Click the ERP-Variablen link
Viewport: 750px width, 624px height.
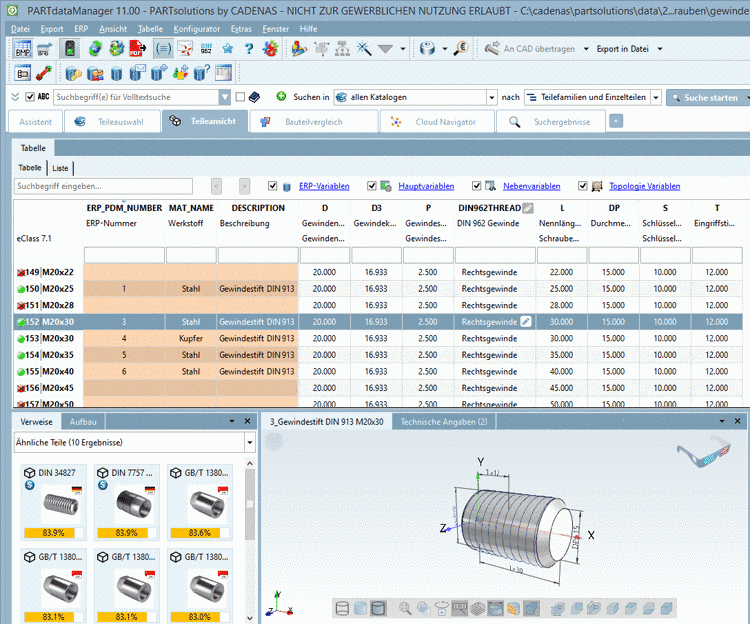[324, 186]
